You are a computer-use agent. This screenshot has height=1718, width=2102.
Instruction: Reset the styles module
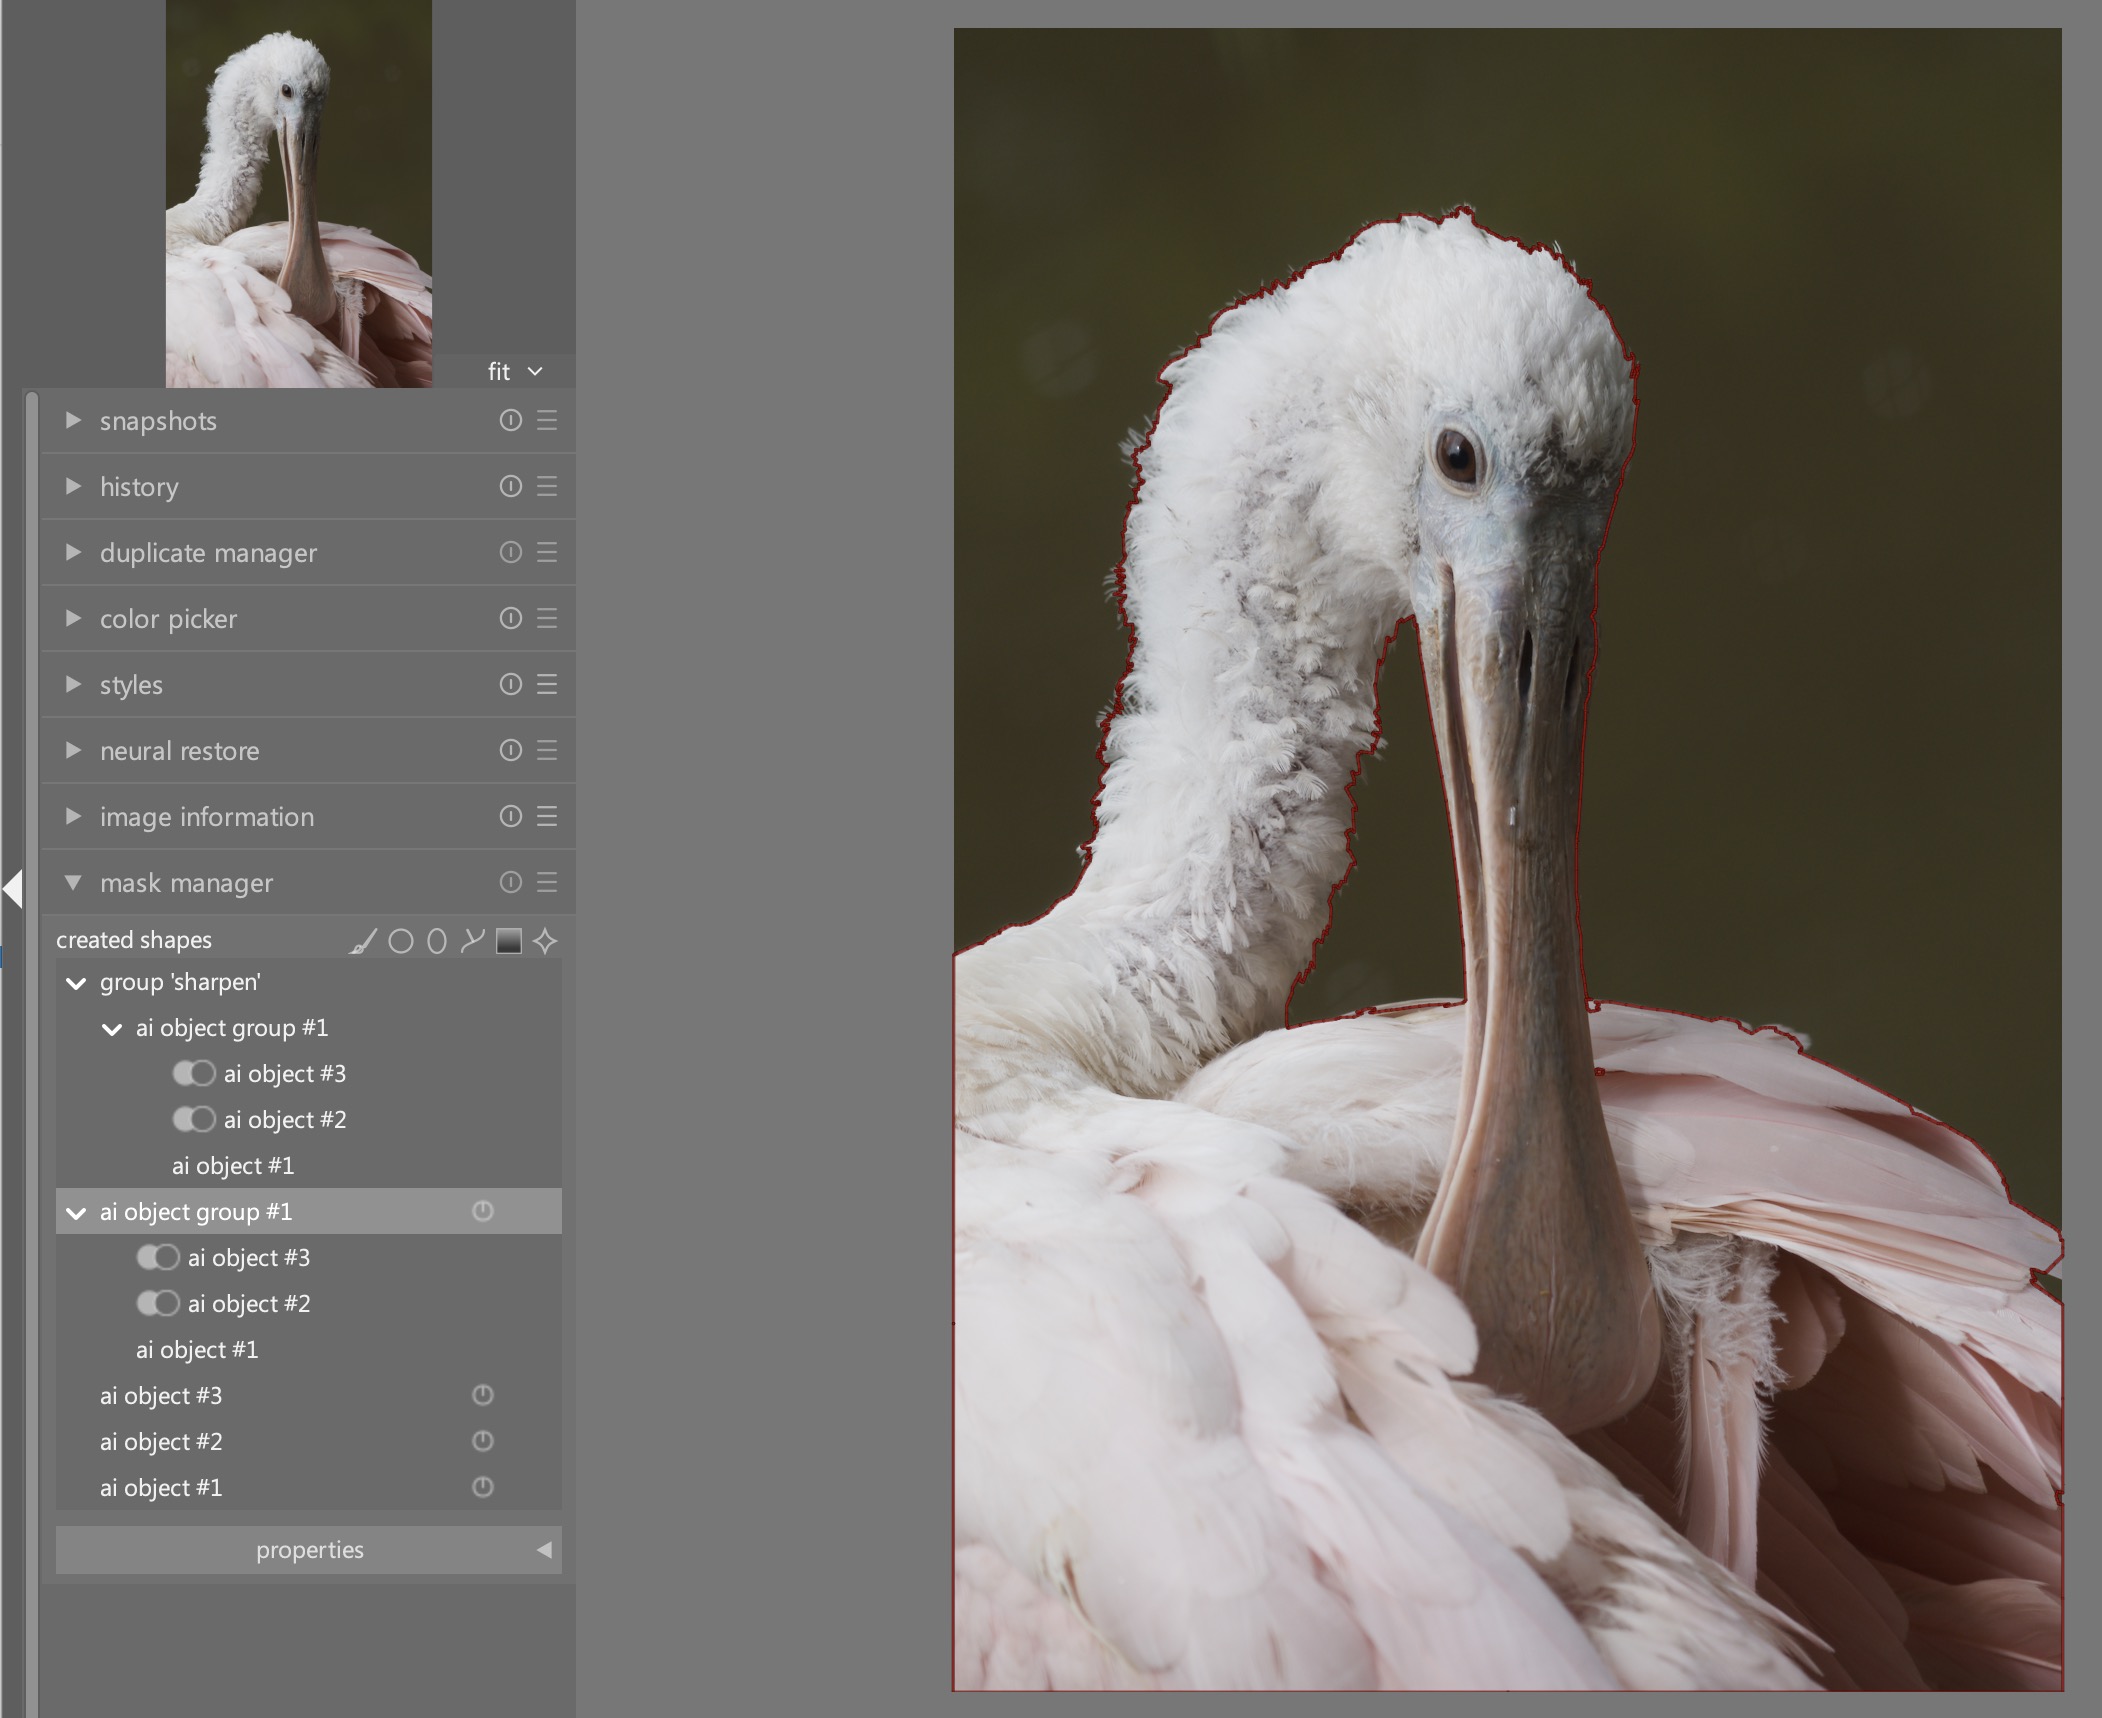pyautogui.click(x=511, y=684)
